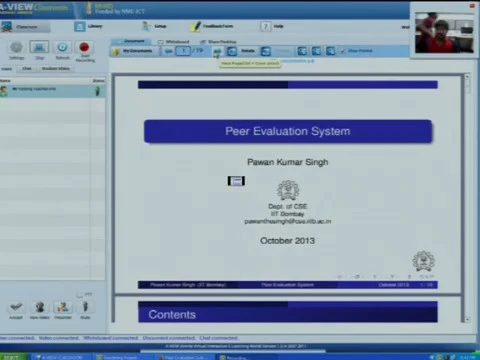Switch to the Users tab
This screenshot has width=480, height=360.
click(x=7, y=69)
